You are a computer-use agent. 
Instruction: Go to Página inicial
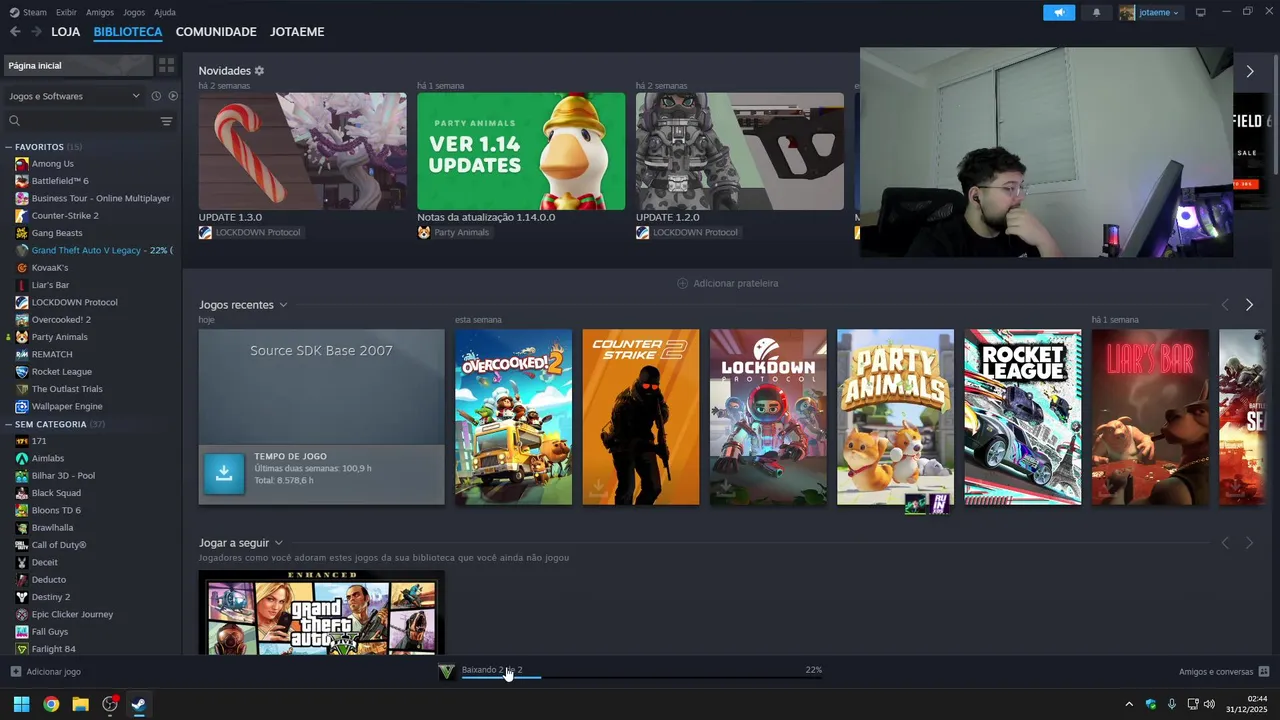pos(78,65)
